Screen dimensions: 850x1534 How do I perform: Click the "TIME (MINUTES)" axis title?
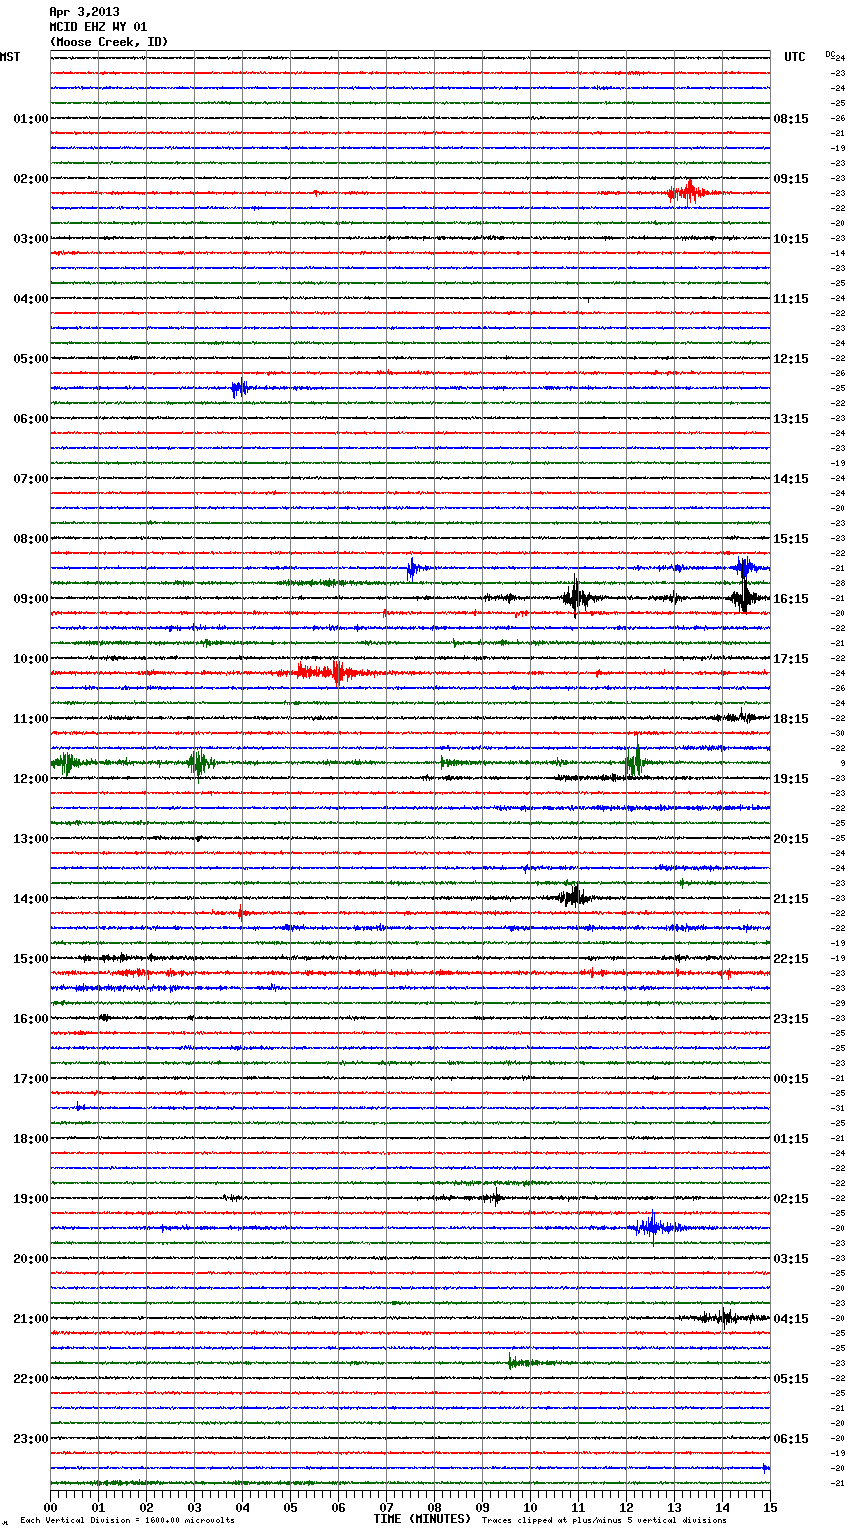coord(422,1518)
